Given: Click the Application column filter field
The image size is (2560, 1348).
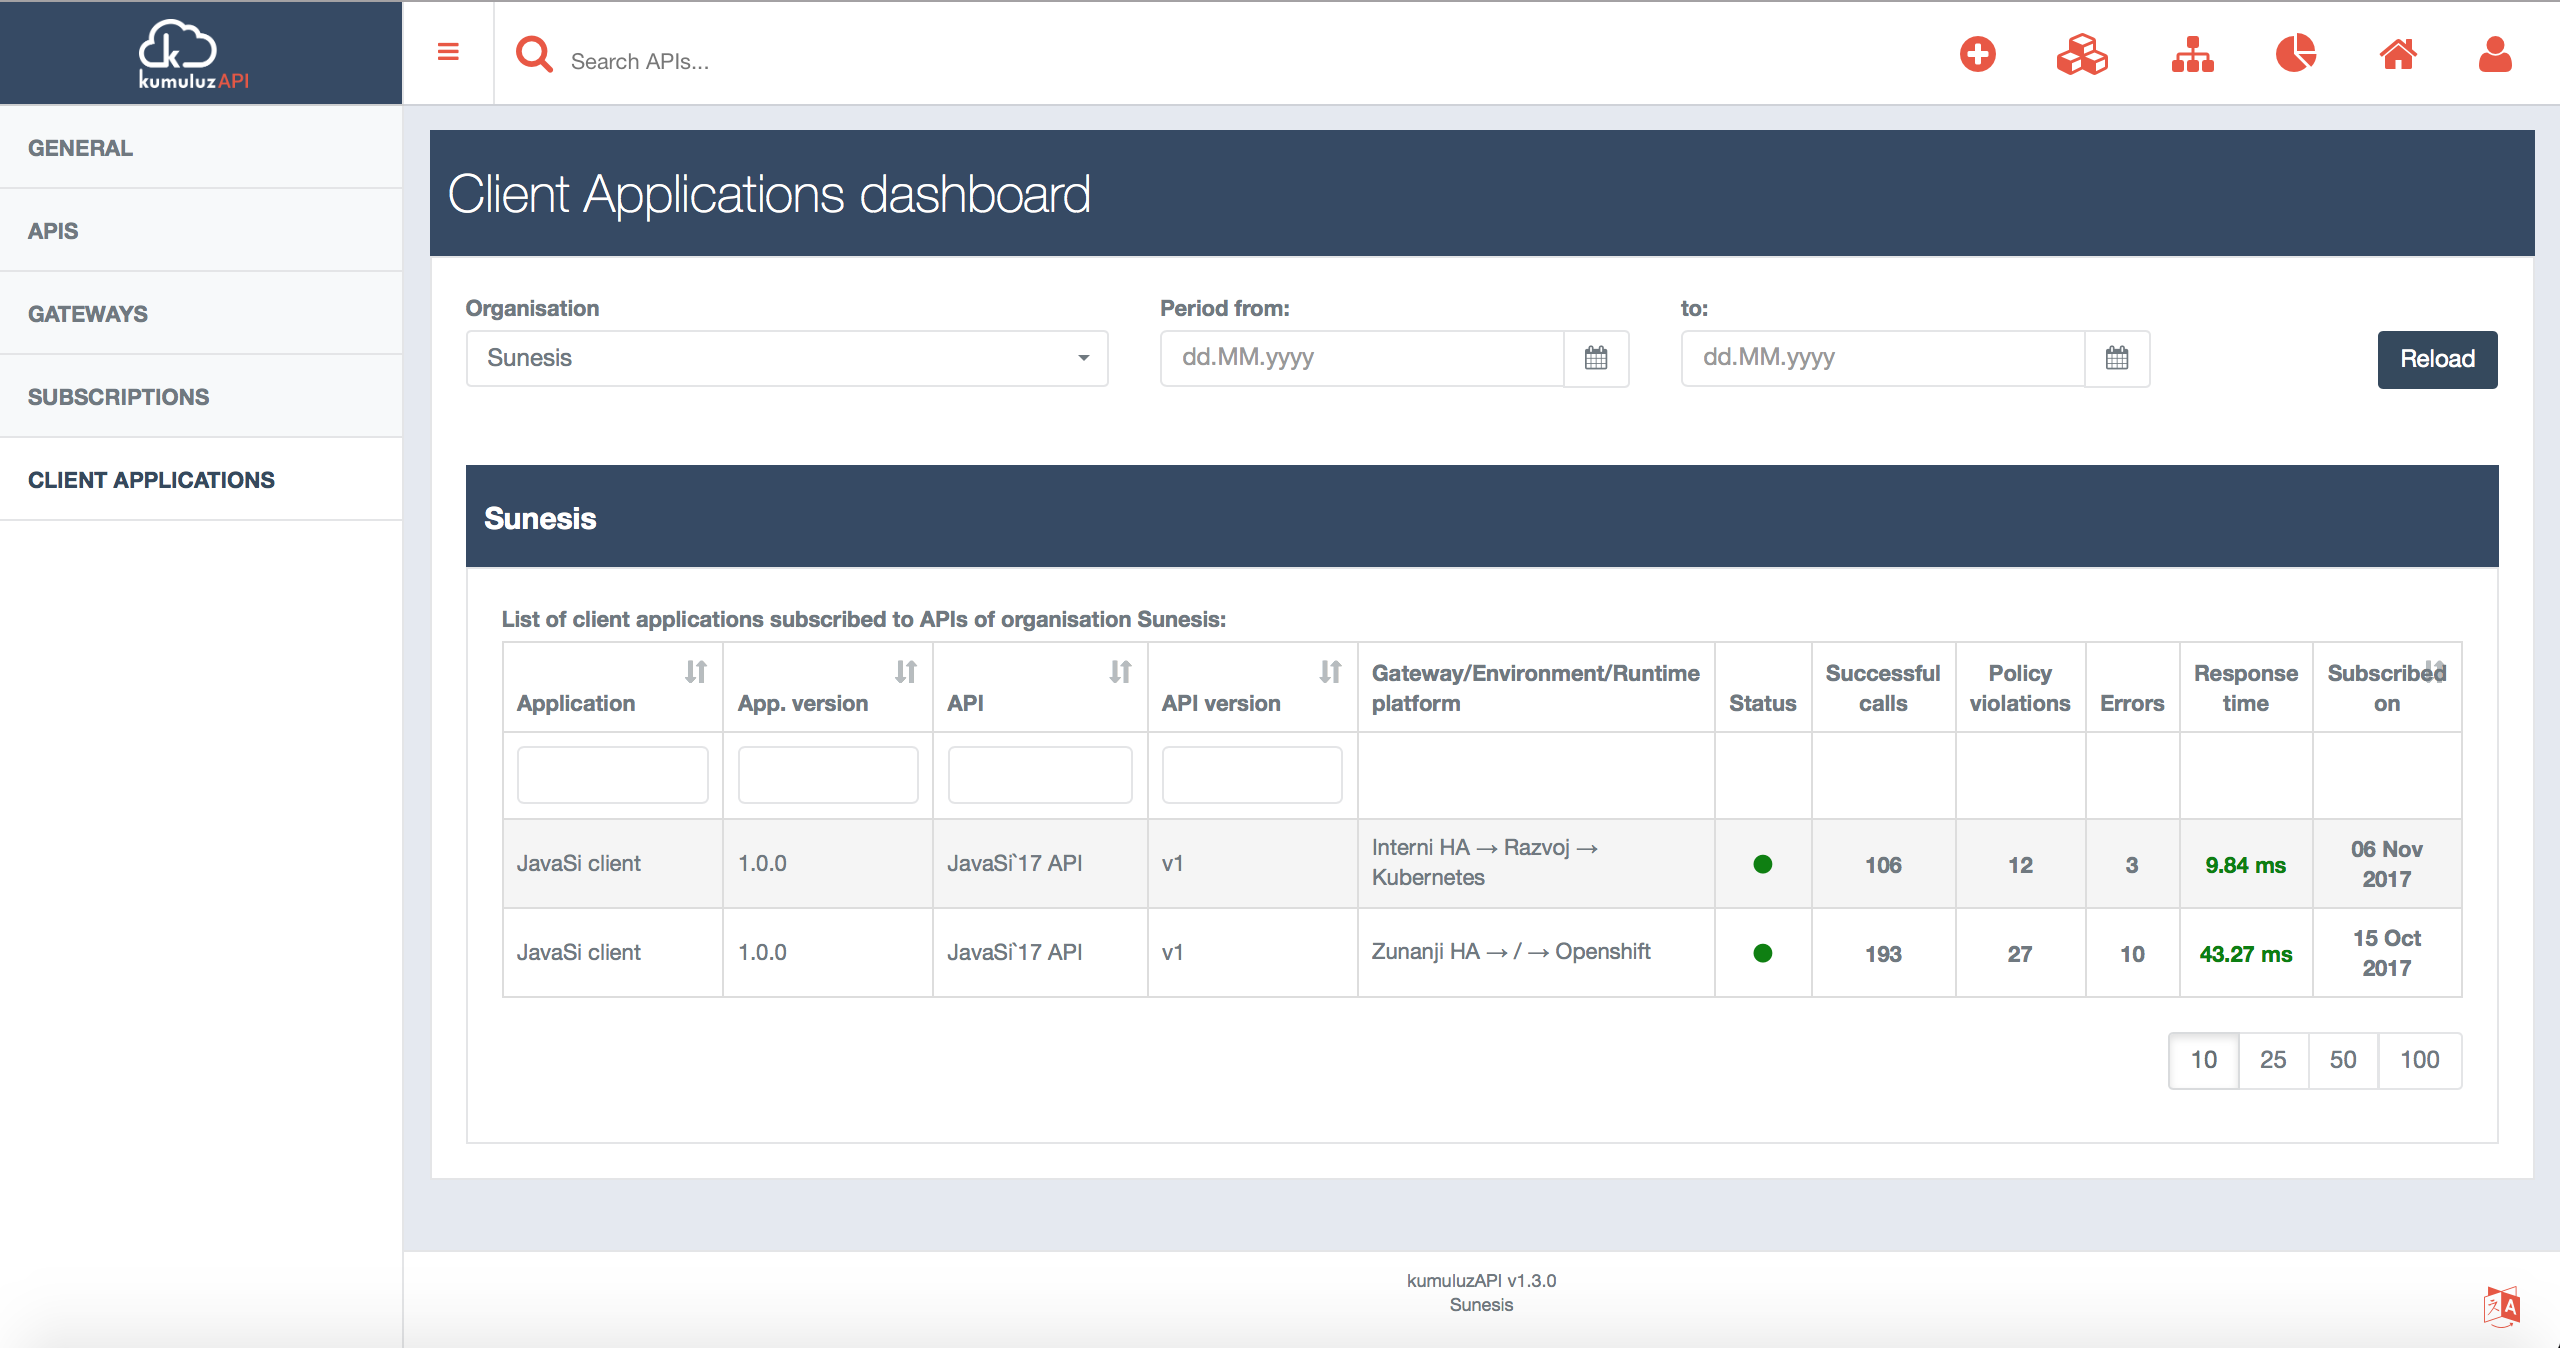Looking at the screenshot, I should [x=612, y=774].
